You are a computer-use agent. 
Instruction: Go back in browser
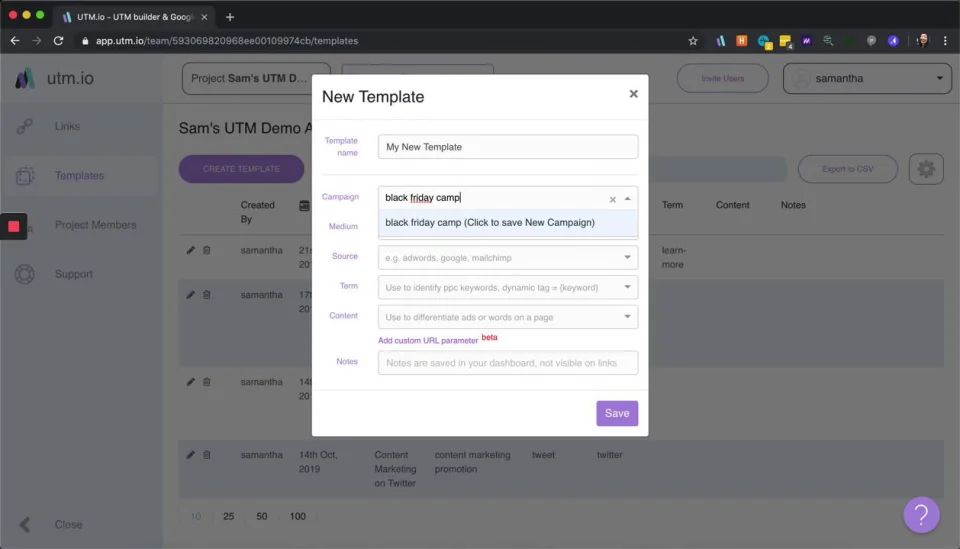tap(15, 41)
